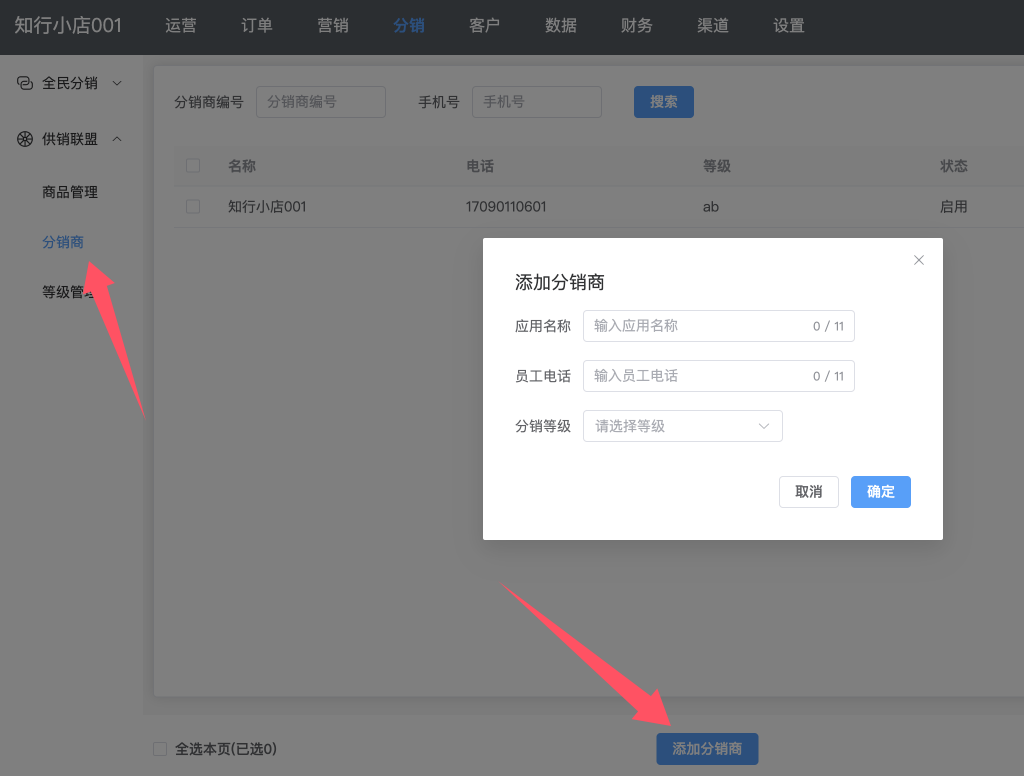Close the 添加分销商 dialog with X
This screenshot has width=1024, height=776.
point(919,260)
